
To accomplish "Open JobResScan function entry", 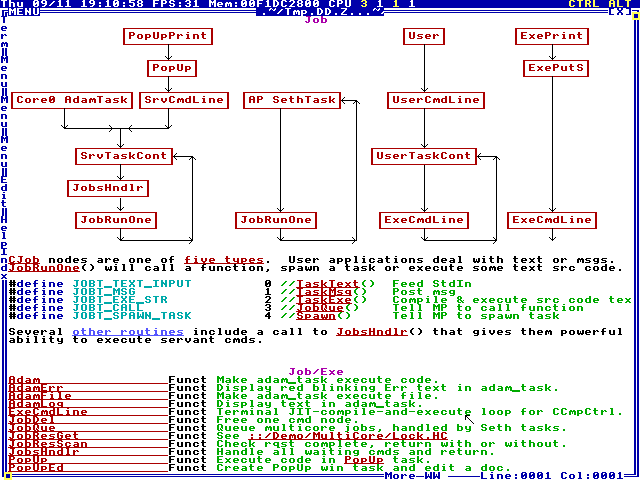I will pyautogui.click(x=88, y=444).
